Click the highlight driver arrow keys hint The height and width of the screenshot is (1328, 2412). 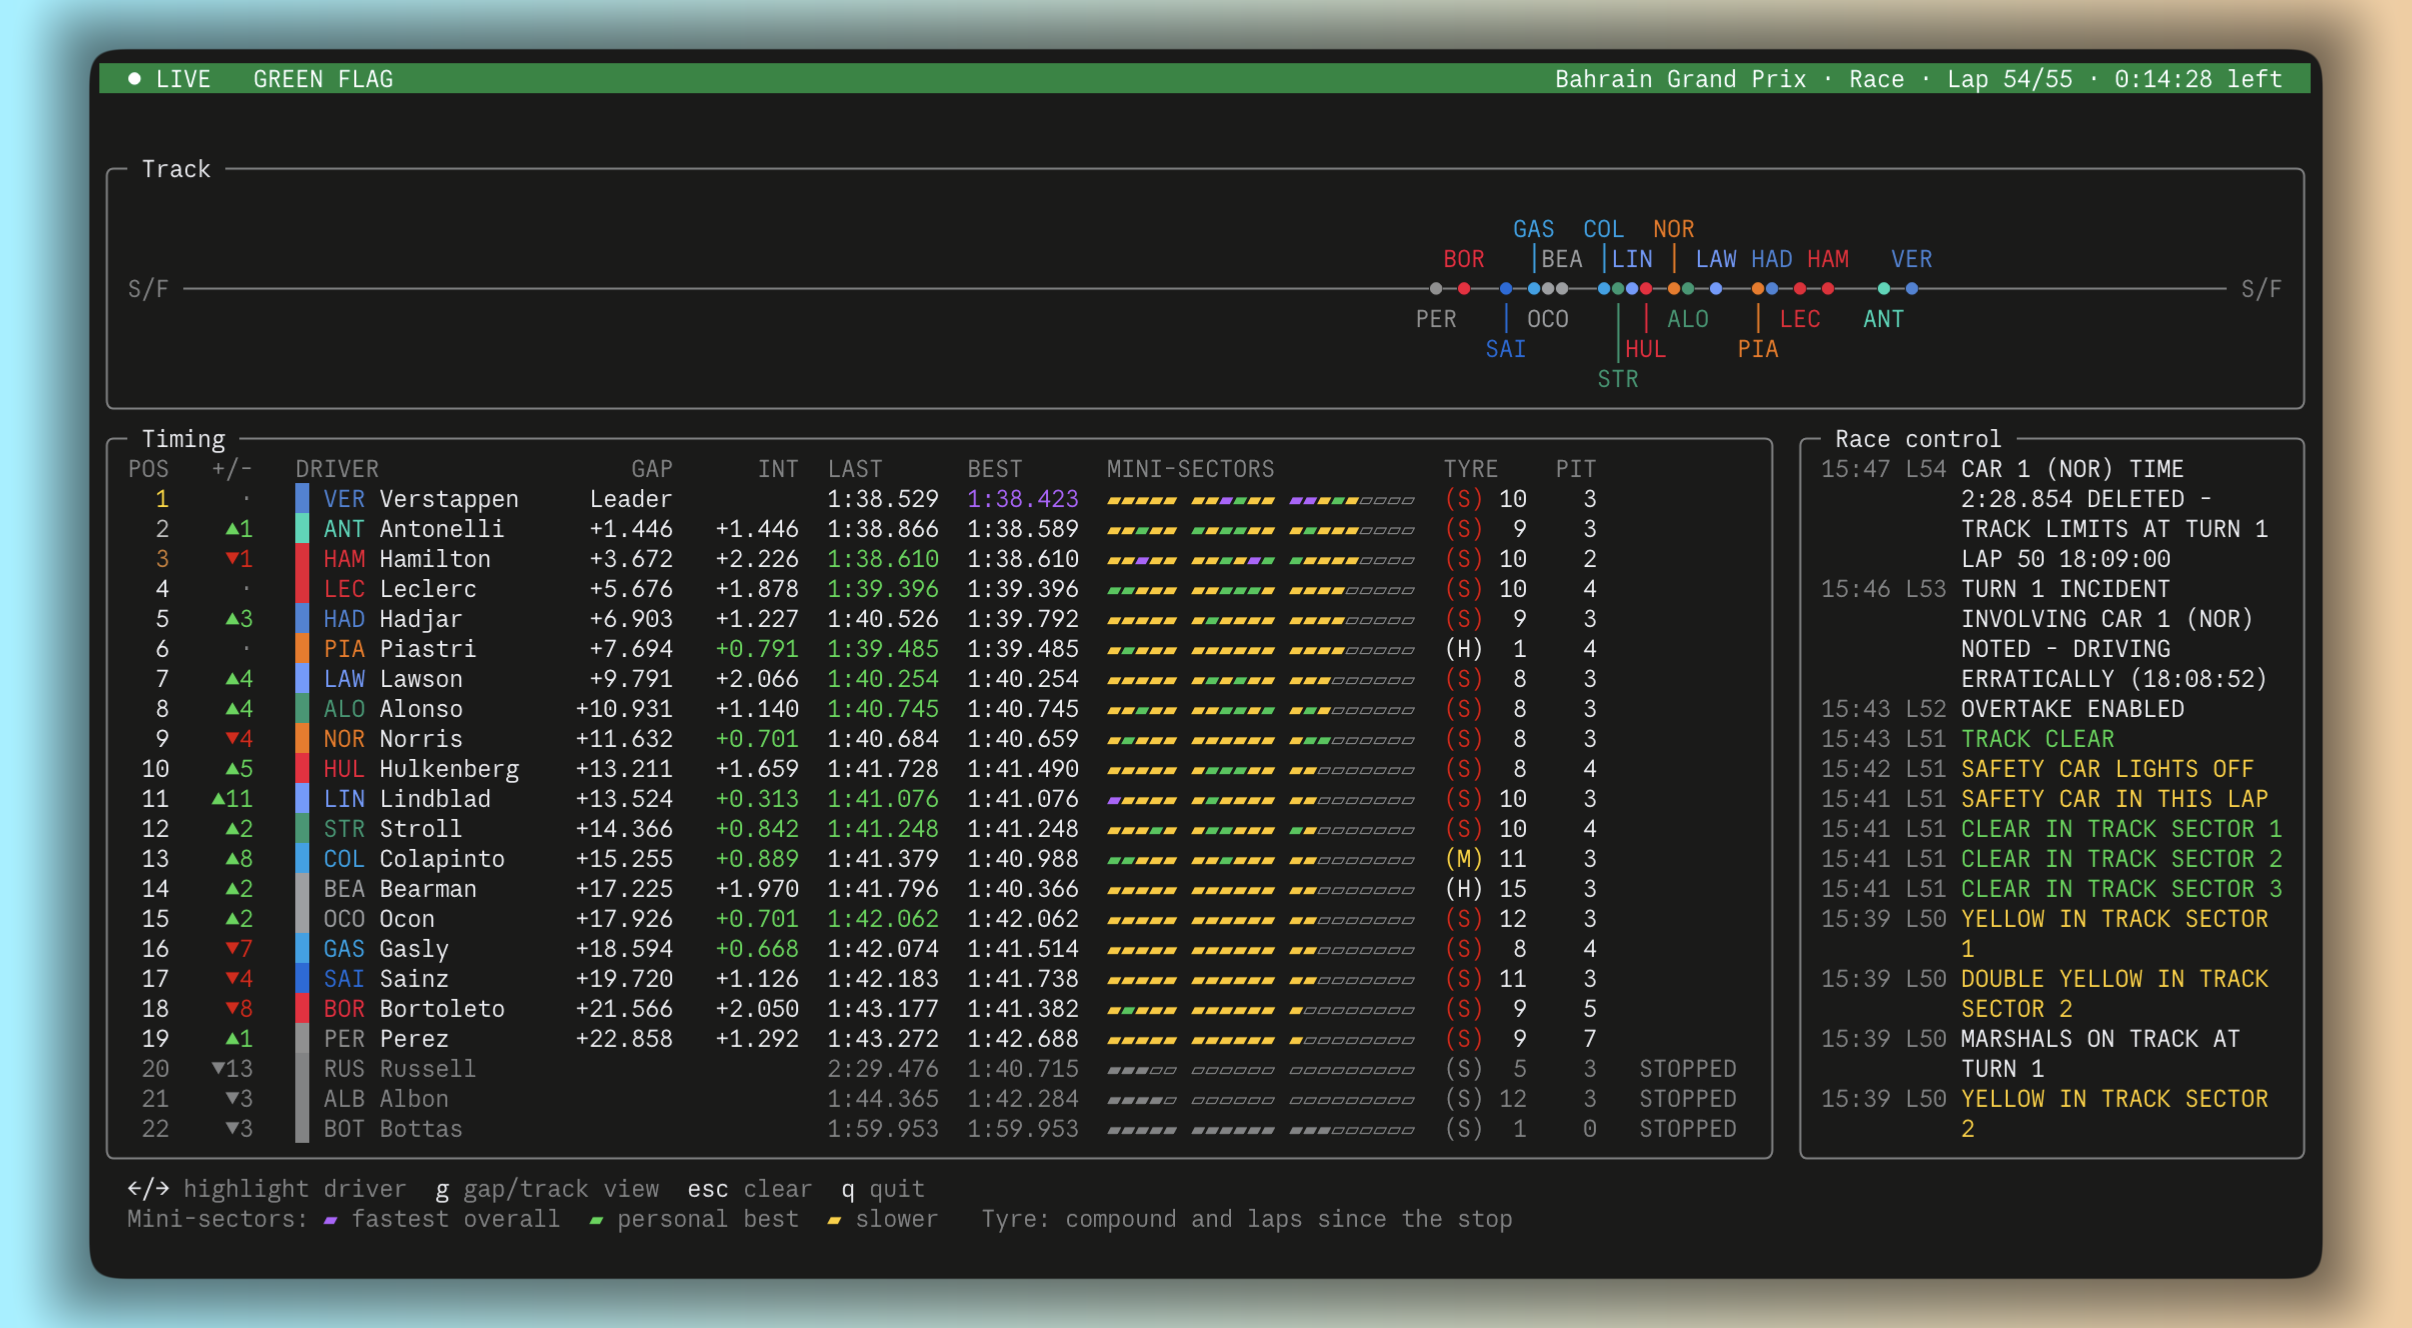(267, 1189)
